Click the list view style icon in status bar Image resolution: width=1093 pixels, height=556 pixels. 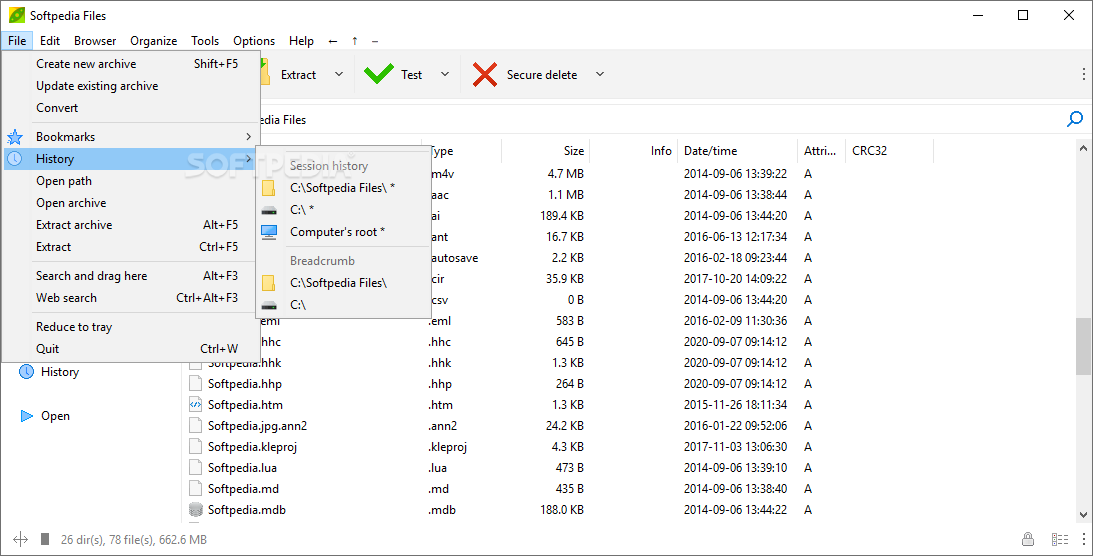1060,539
